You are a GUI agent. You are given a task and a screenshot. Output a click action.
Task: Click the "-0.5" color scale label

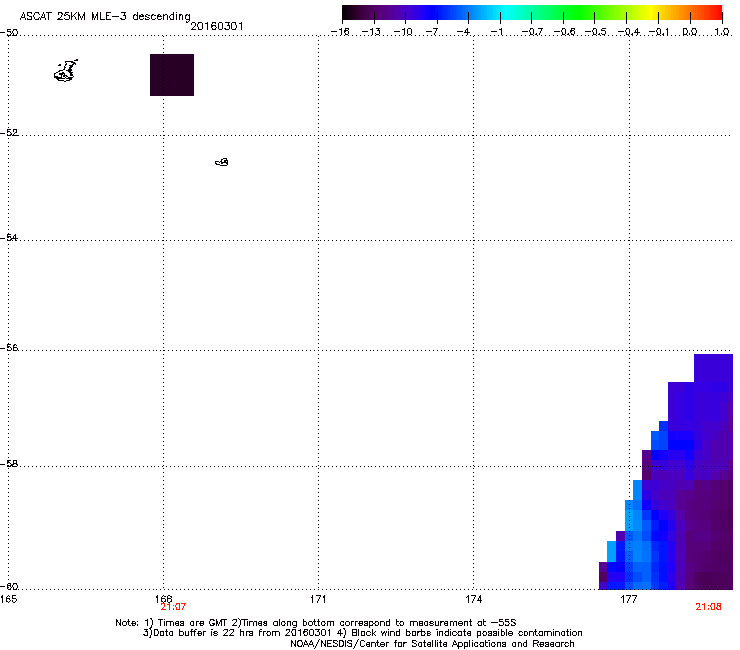(596, 32)
